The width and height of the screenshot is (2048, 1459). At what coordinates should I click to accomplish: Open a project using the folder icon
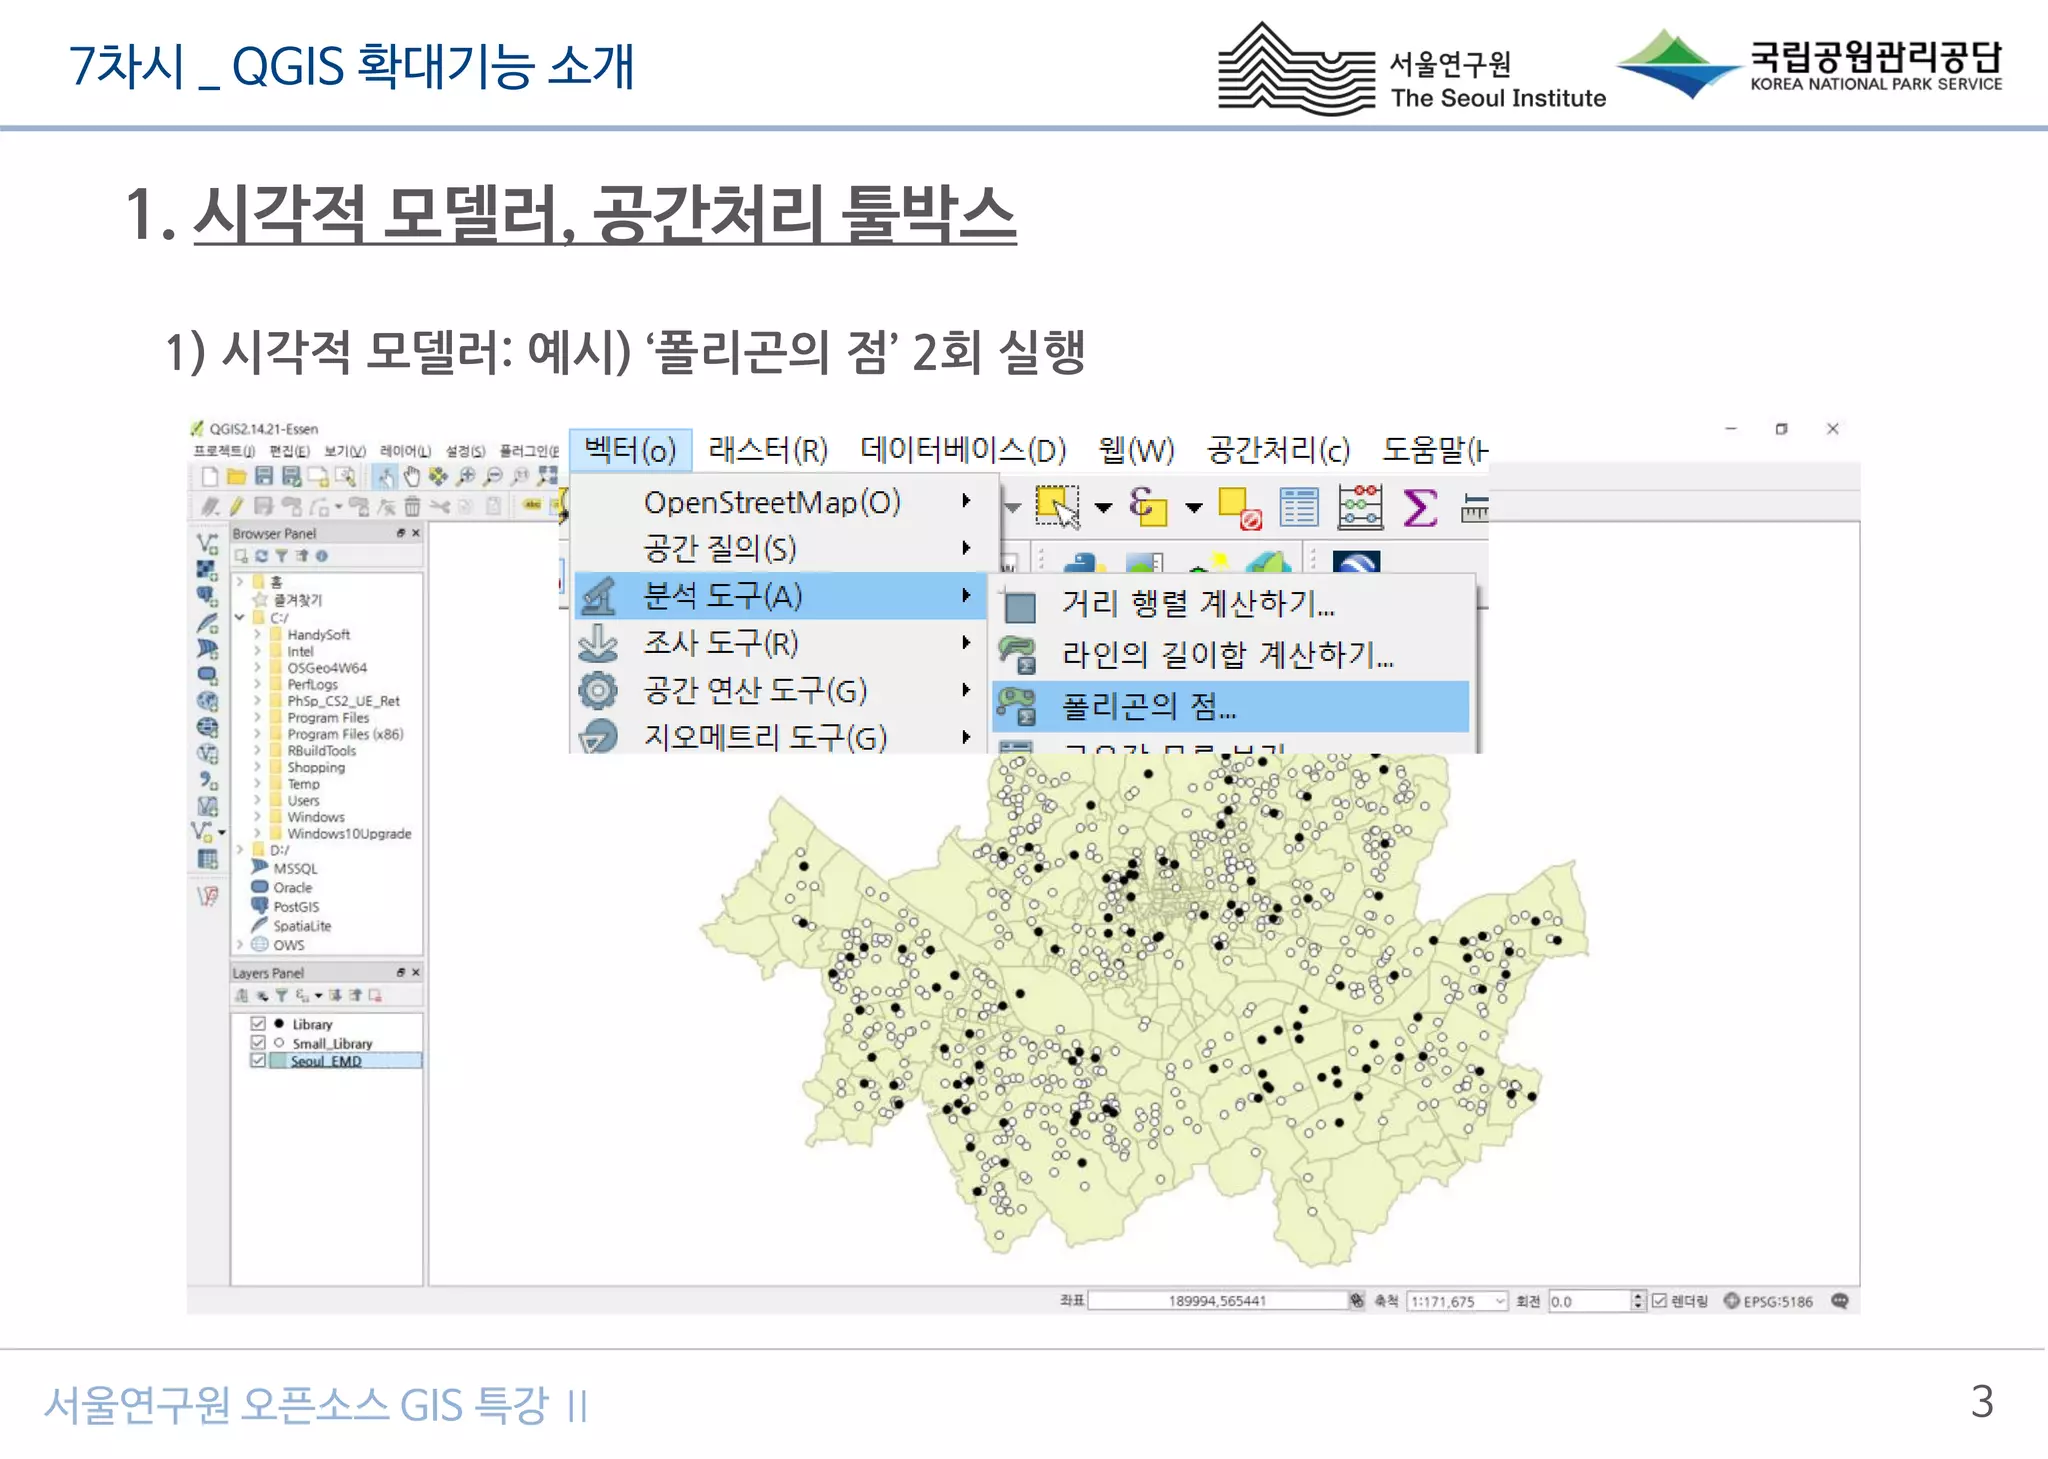coord(236,477)
